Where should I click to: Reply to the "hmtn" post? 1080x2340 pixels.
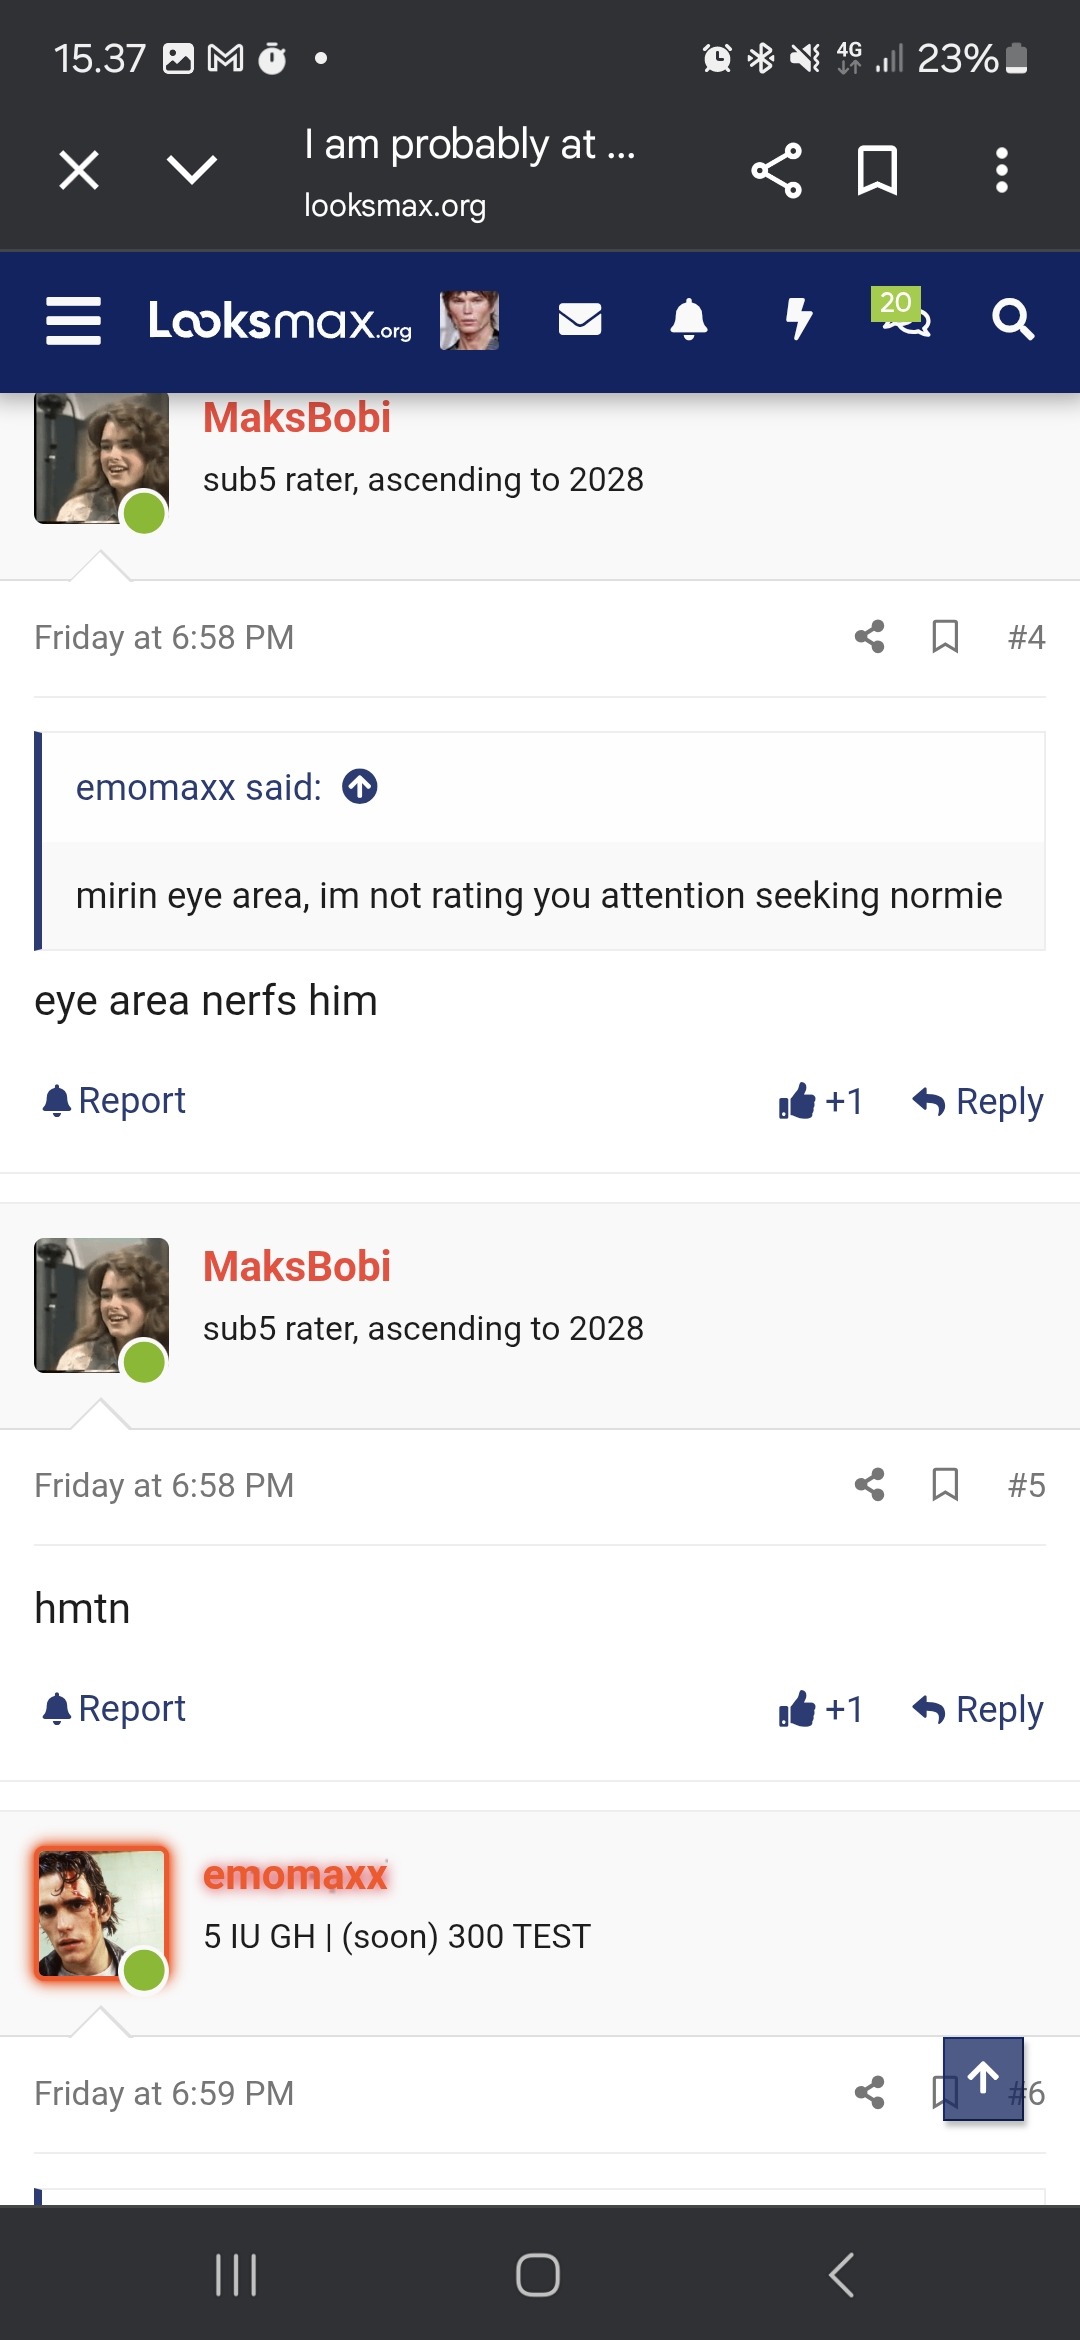(x=978, y=1709)
